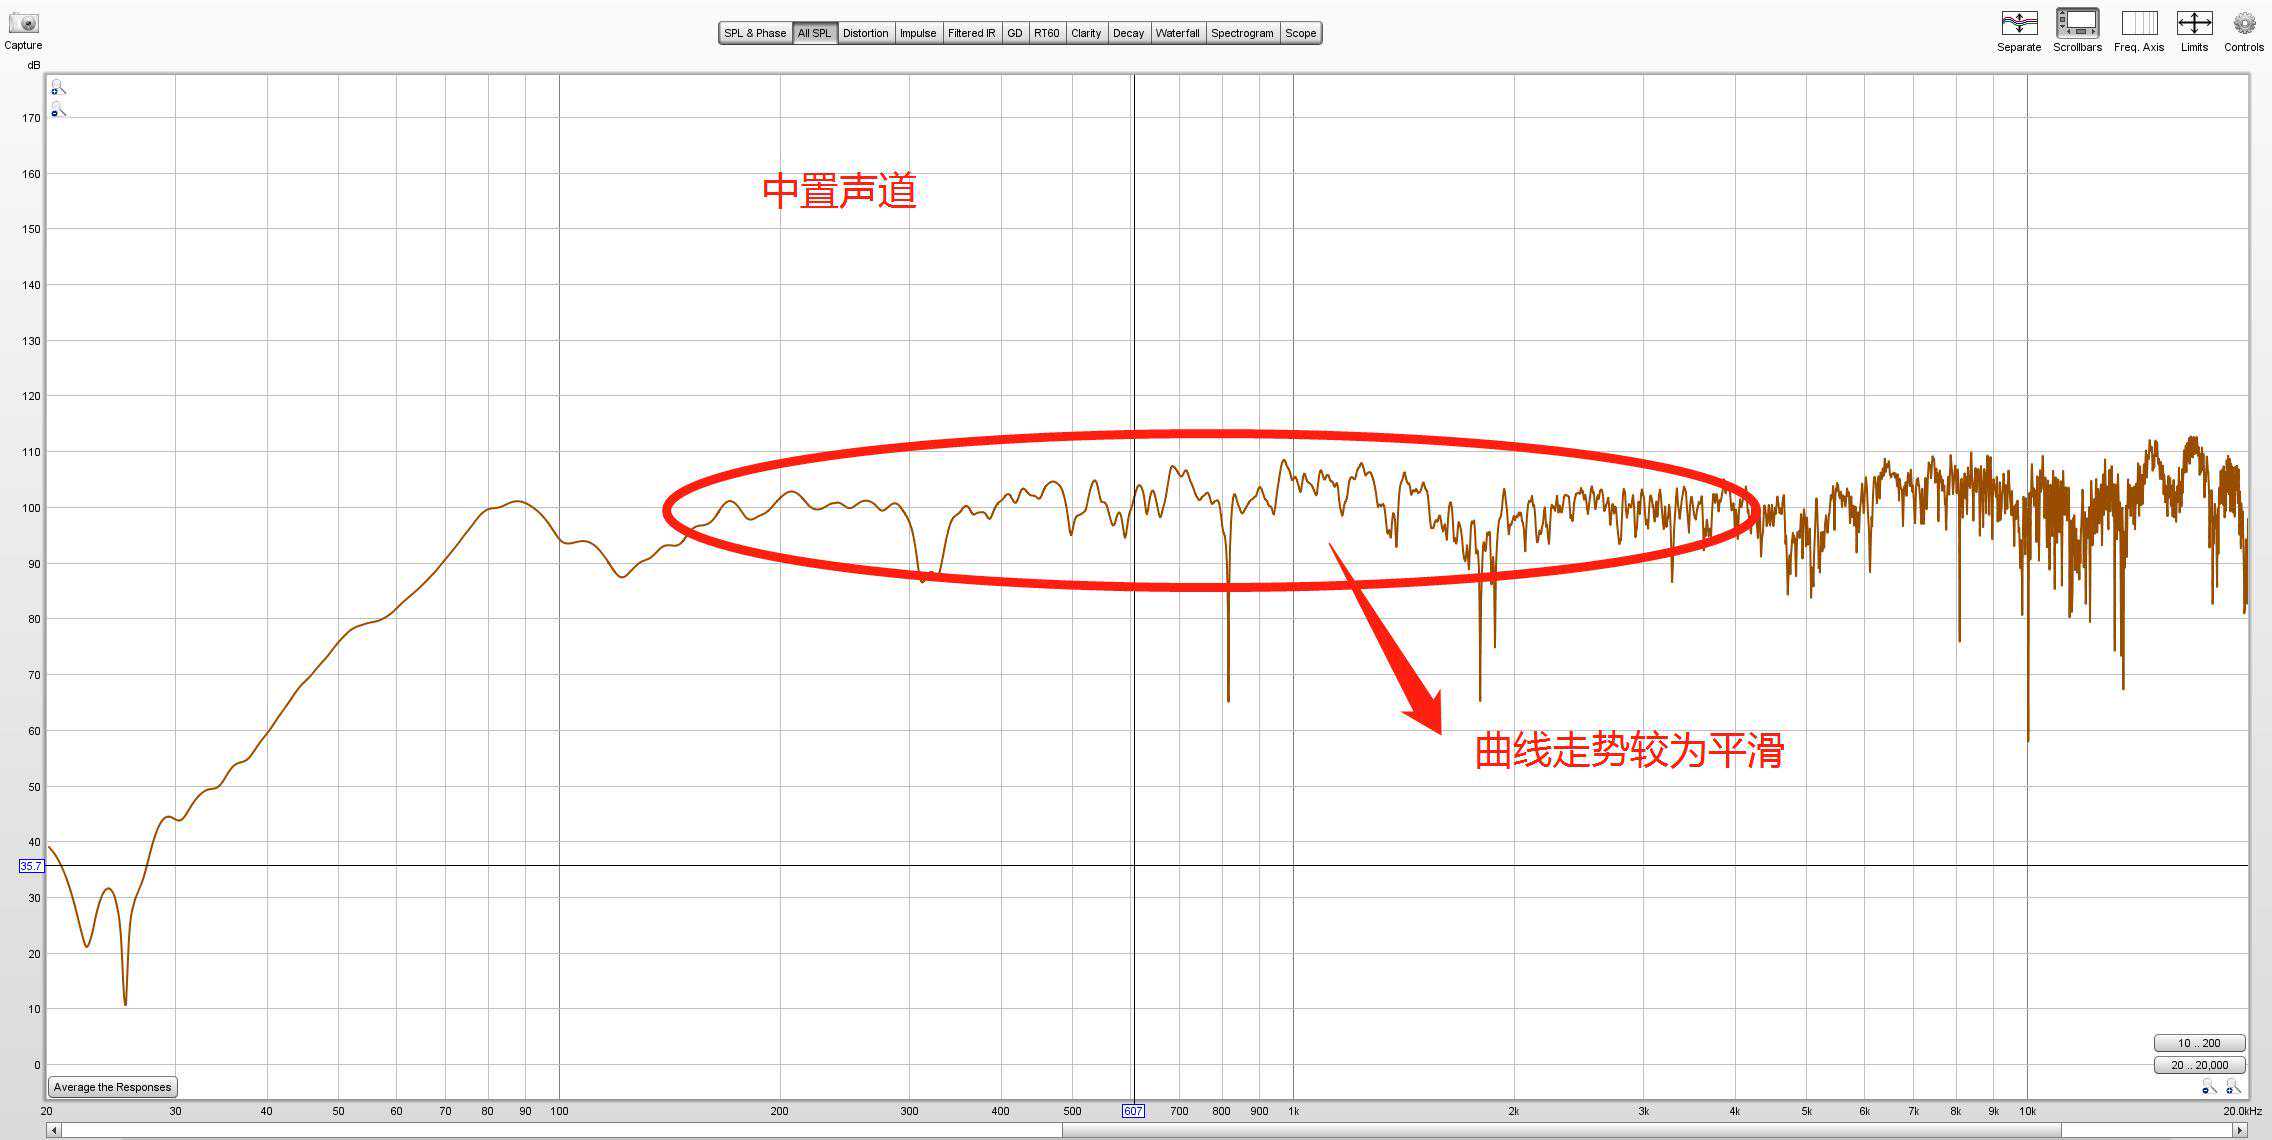This screenshot has width=2272, height=1140.
Task: Click the Capture camera icon
Action: click(22, 23)
